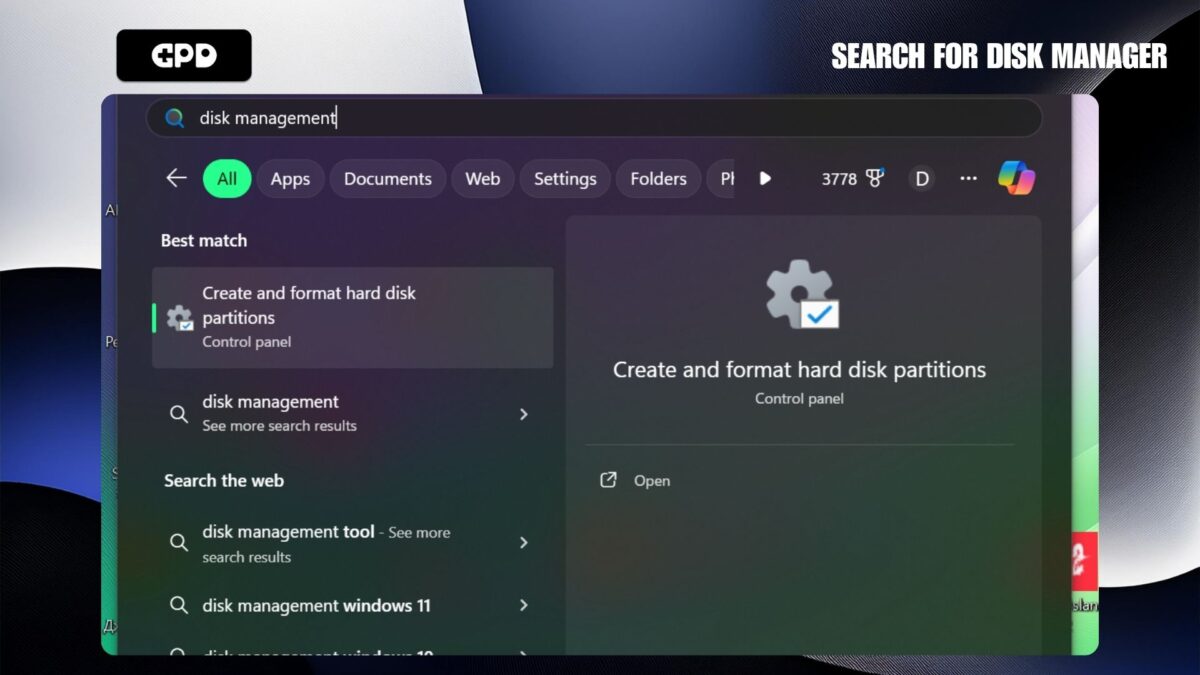
Task: Switch to the Documents filter
Action: click(x=387, y=178)
